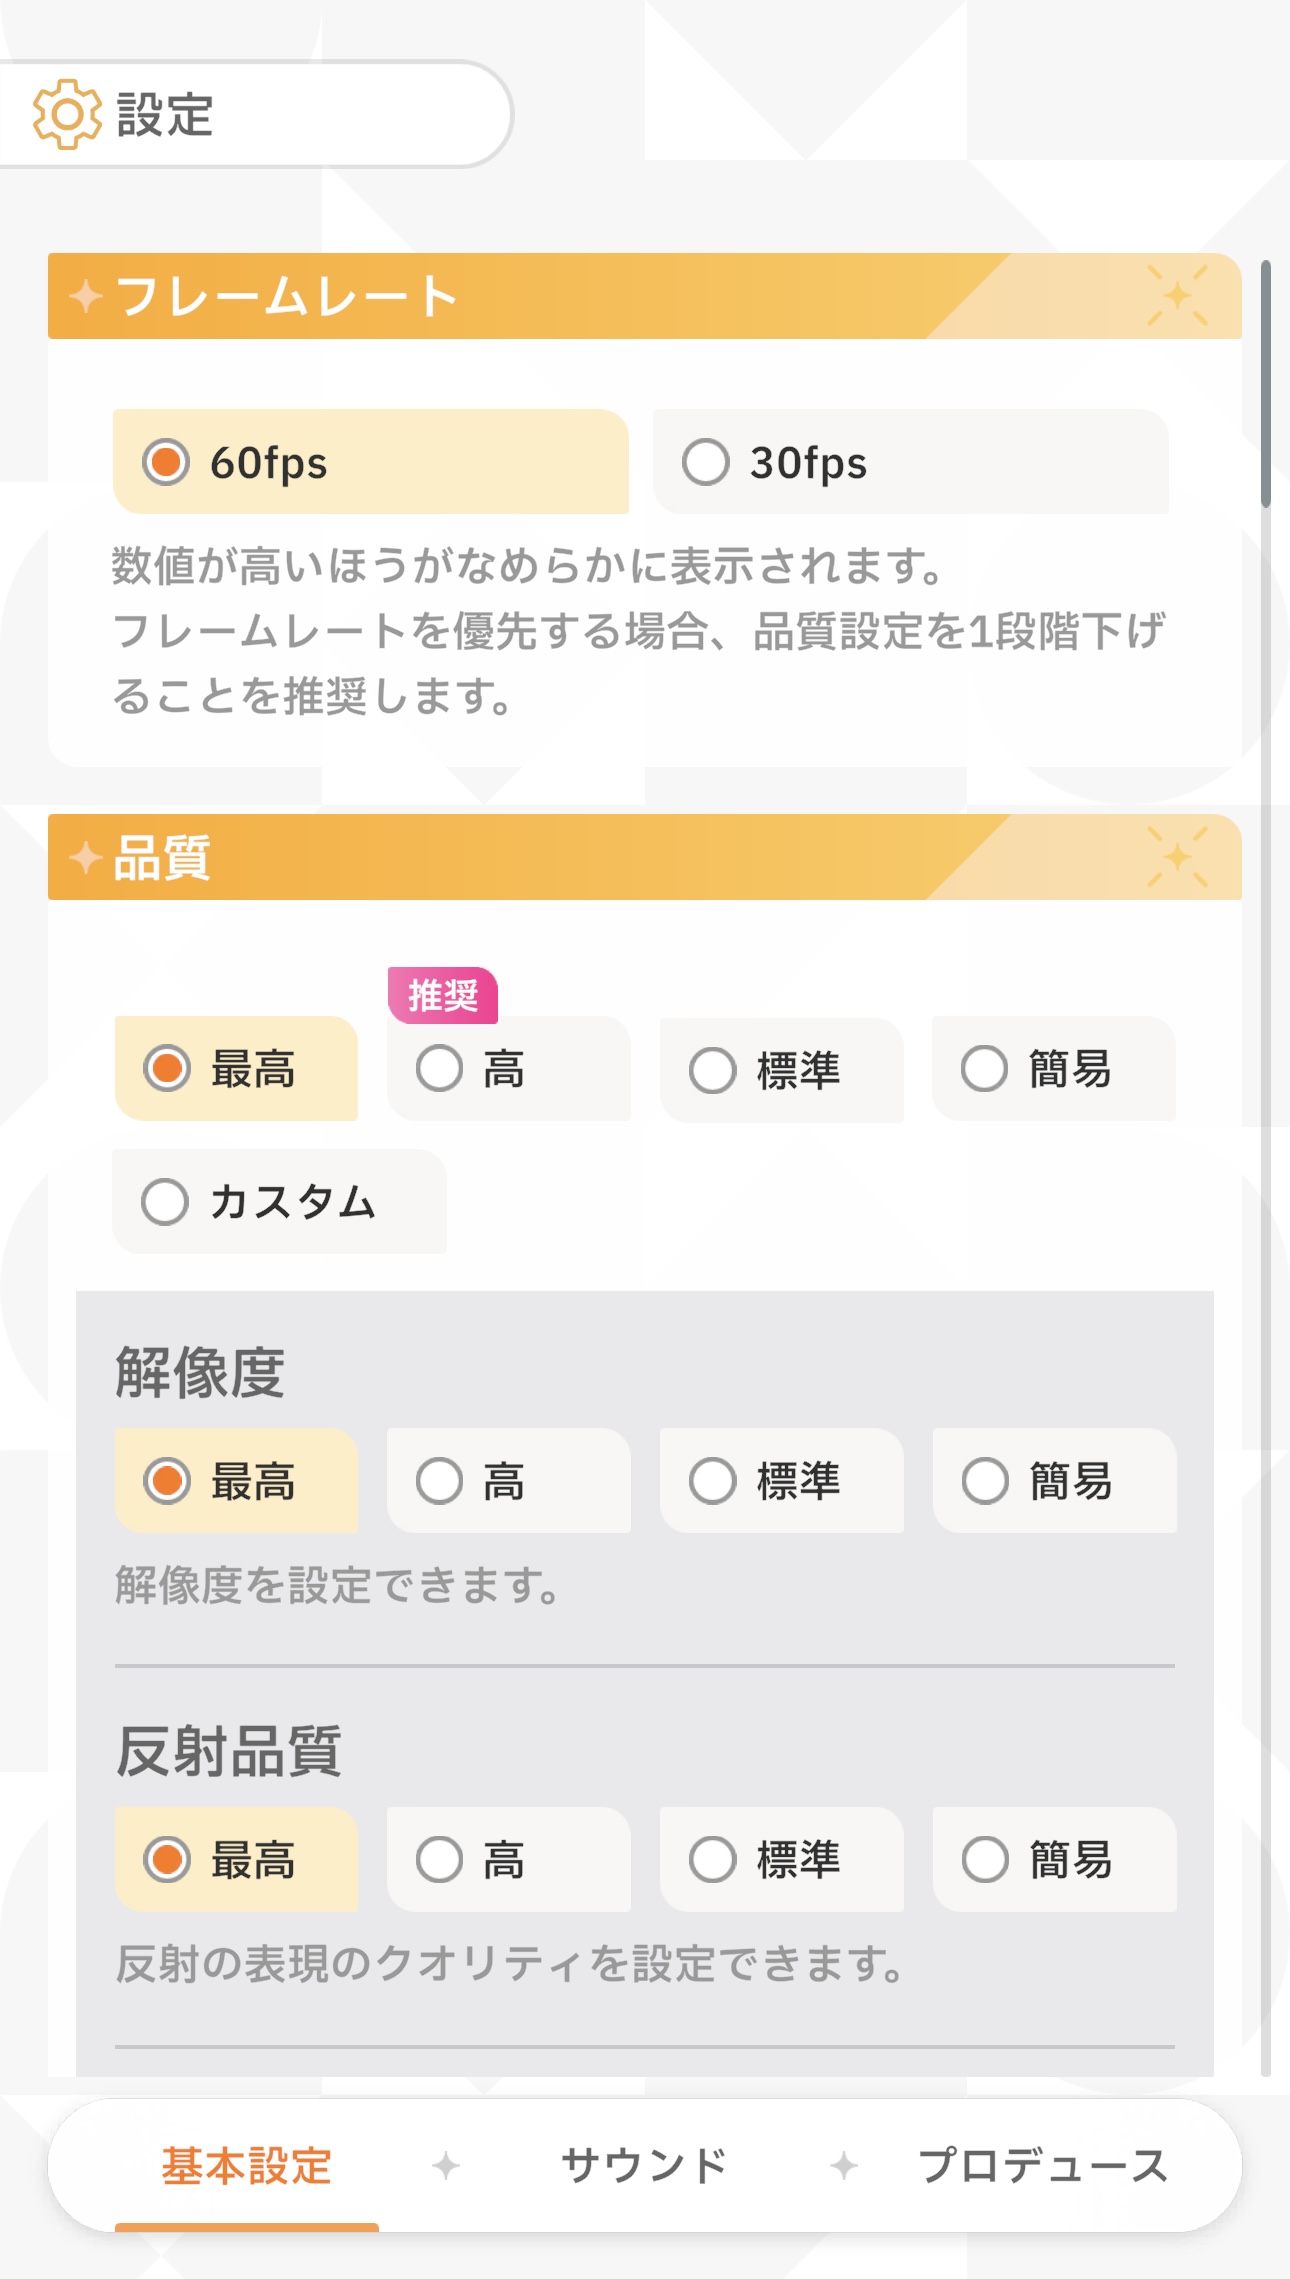This screenshot has height=2279, width=1290.
Task: Click the settings gear icon
Action: 67,114
